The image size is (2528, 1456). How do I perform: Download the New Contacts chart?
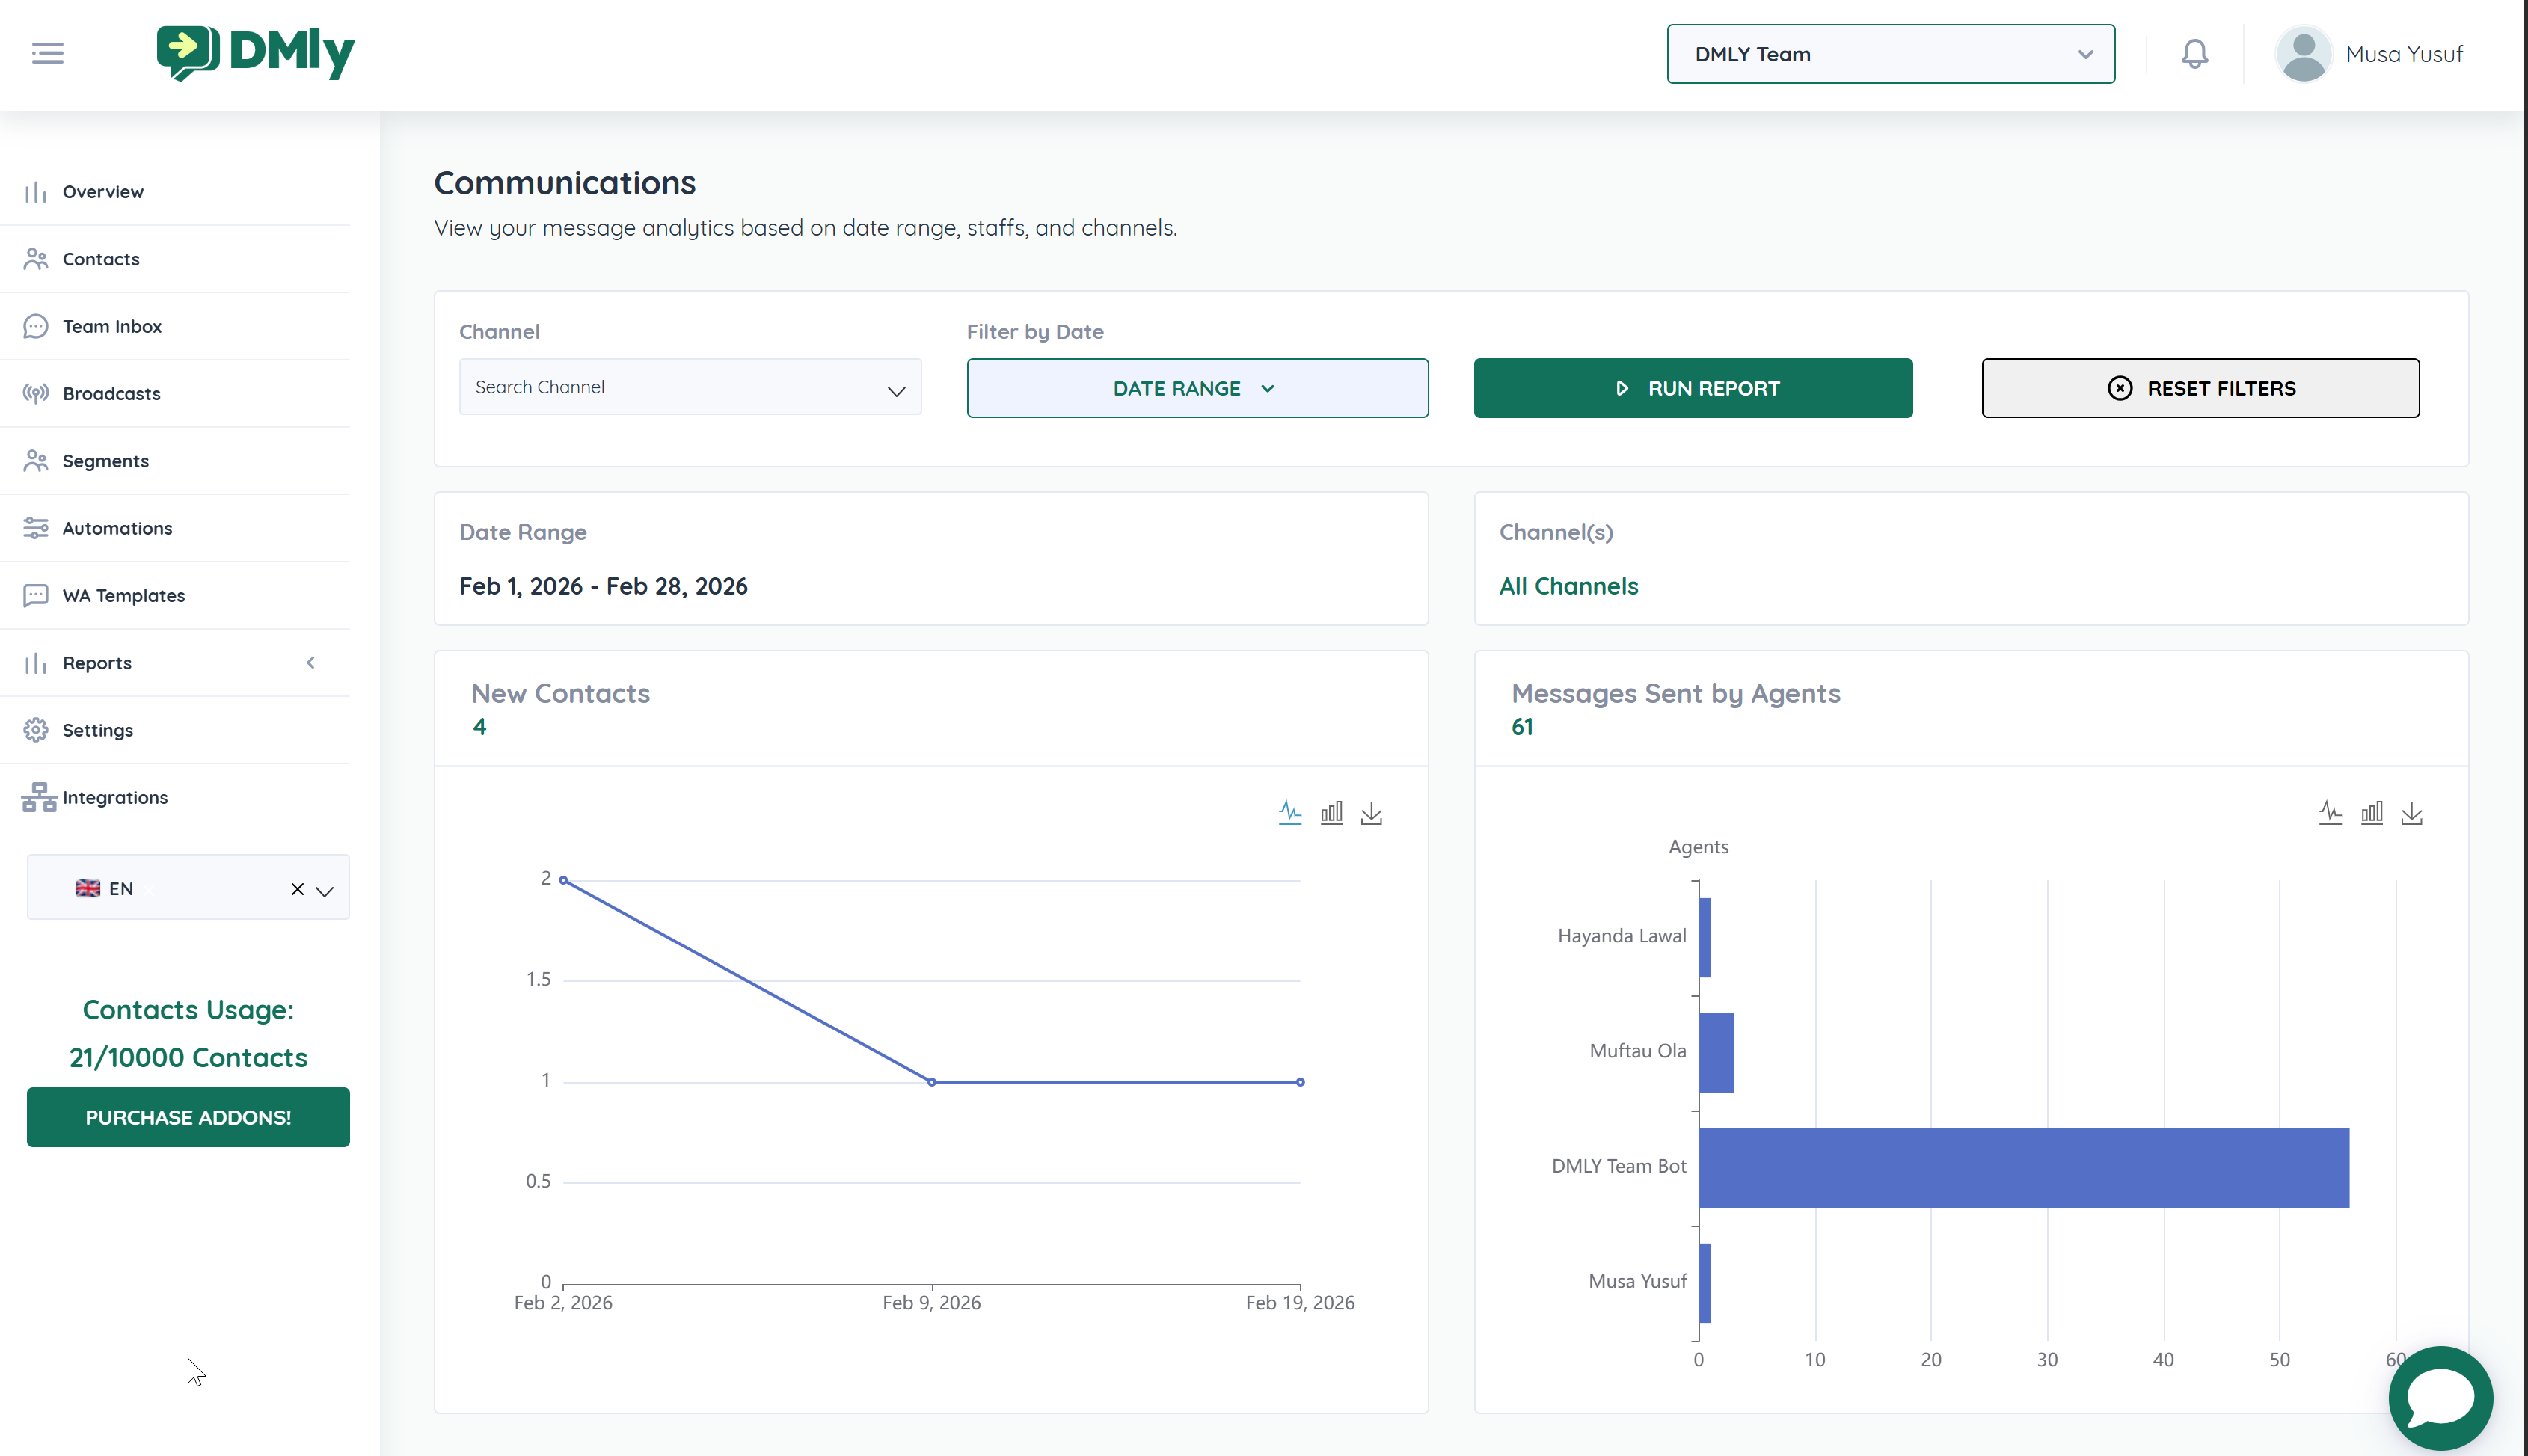pos(1371,813)
